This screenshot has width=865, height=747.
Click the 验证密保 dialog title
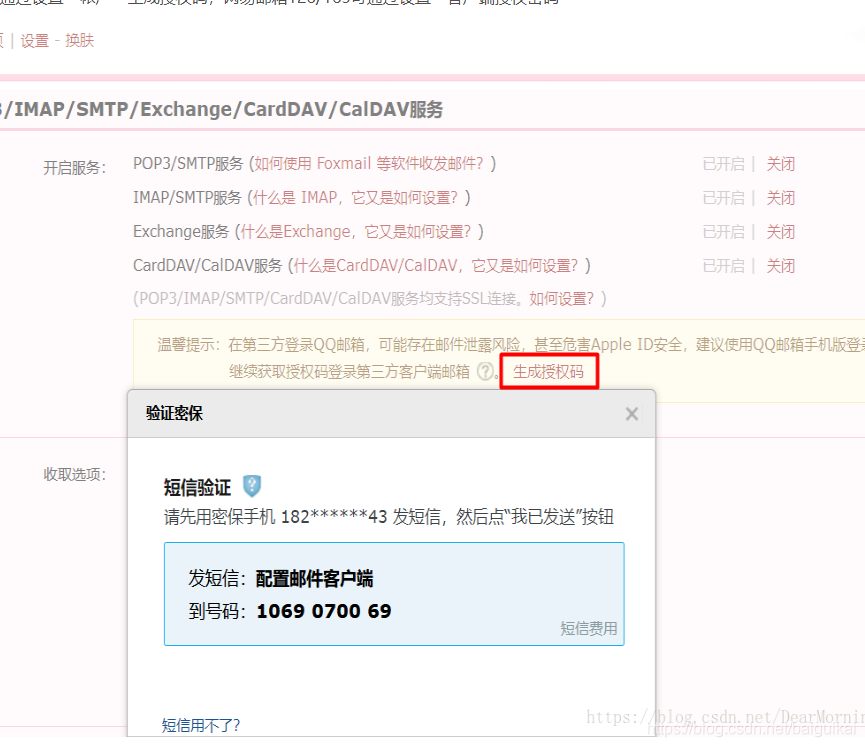point(174,413)
